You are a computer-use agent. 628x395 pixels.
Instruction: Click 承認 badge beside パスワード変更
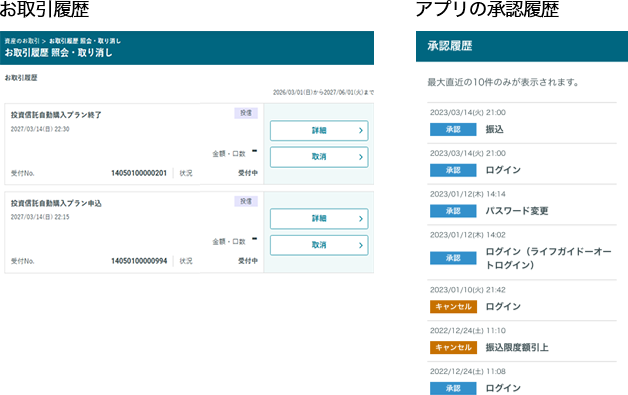(x=453, y=211)
